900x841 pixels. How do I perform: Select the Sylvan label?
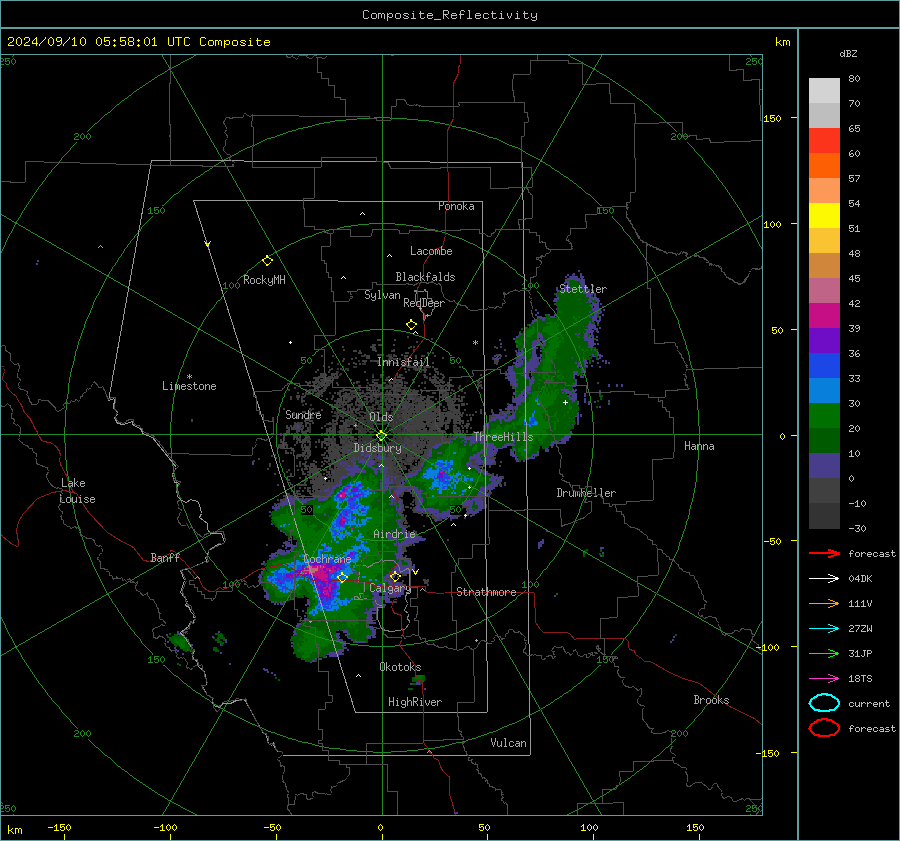(x=382, y=295)
